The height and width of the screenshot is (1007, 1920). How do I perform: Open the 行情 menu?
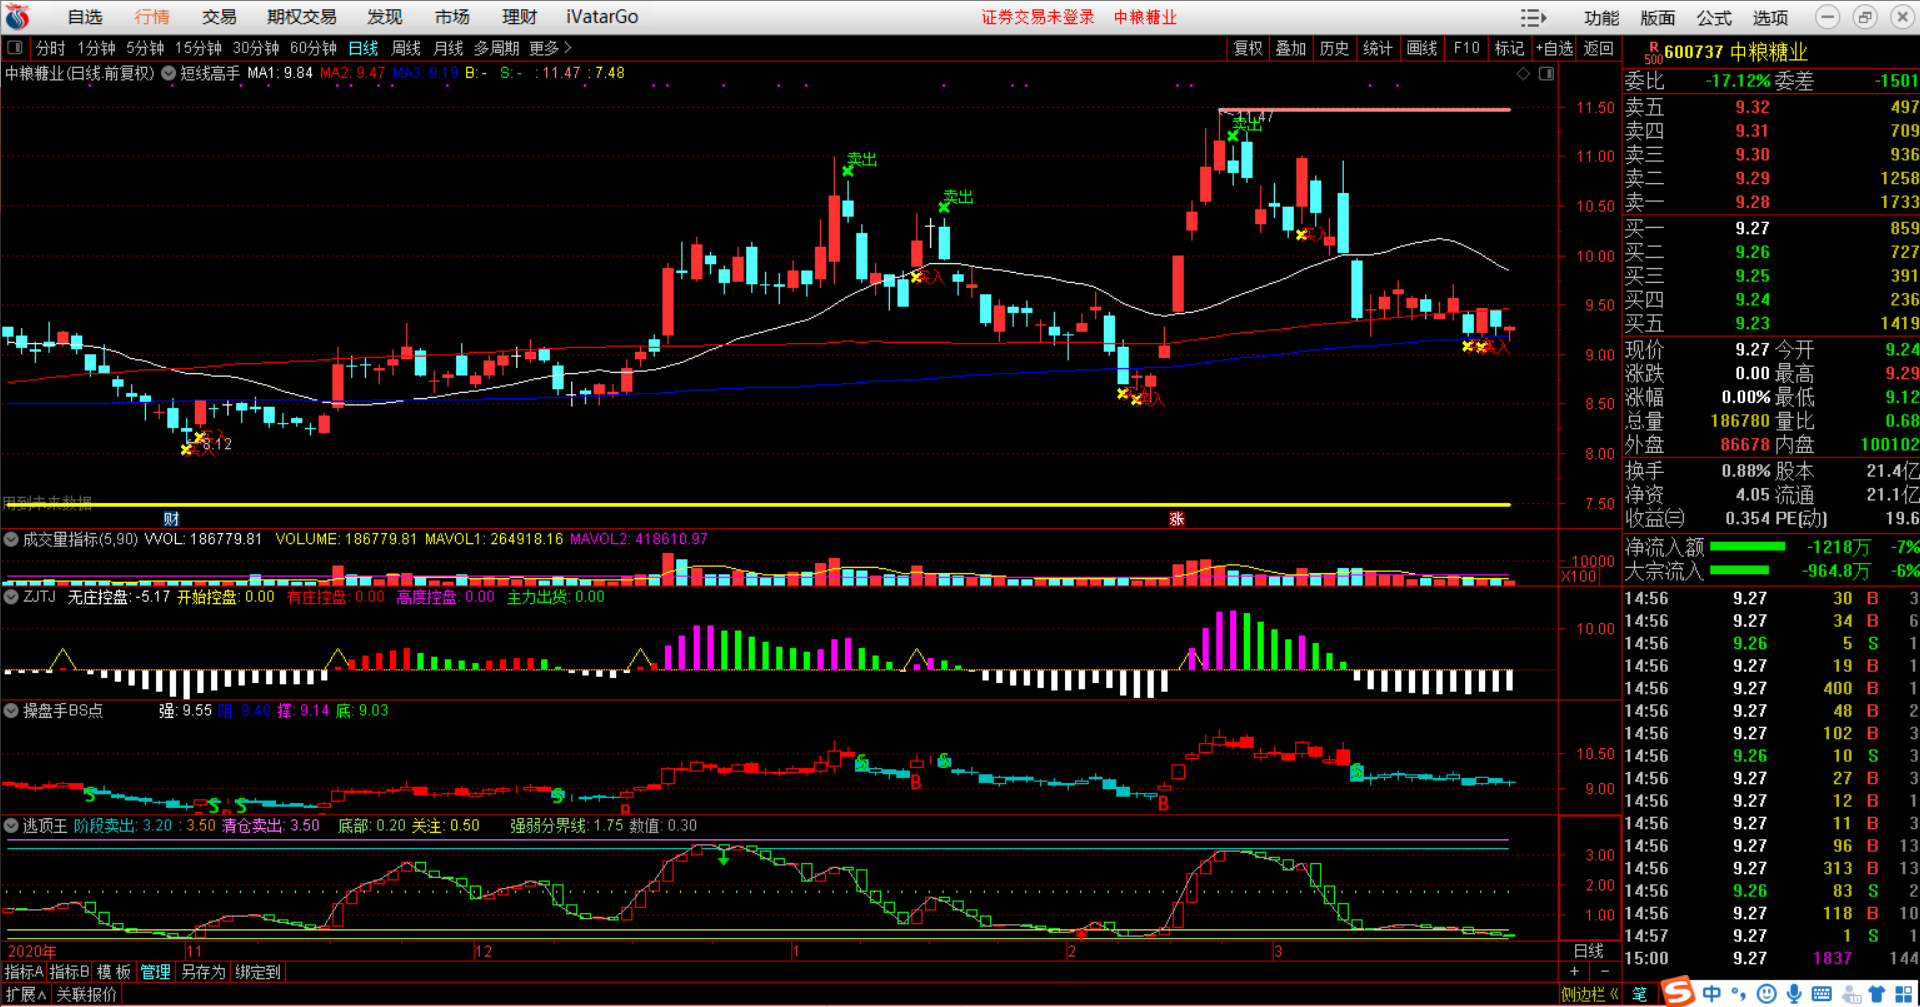pyautogui.click(x=152, y=18)
